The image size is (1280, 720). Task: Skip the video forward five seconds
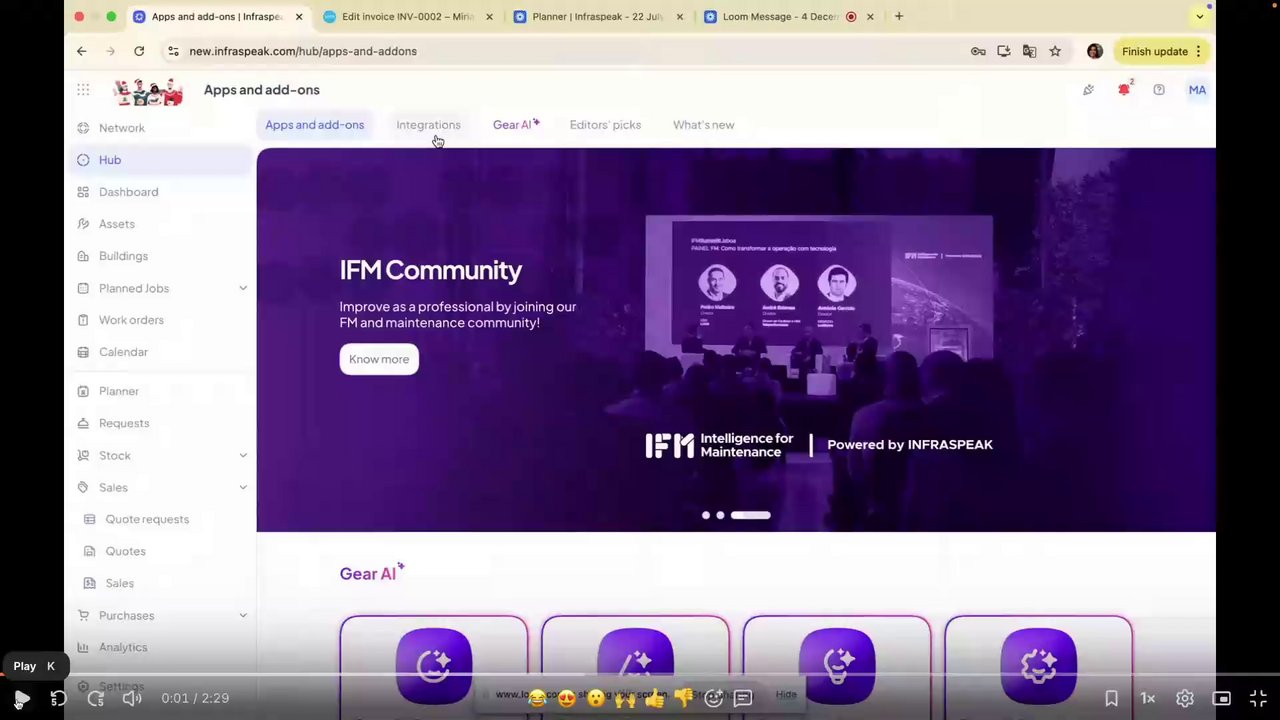(96, 698)
